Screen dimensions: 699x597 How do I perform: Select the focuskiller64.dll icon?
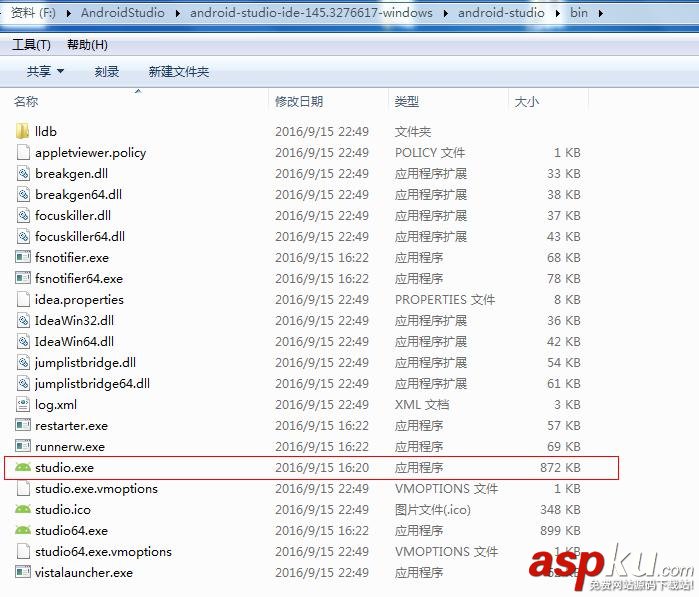23,236
